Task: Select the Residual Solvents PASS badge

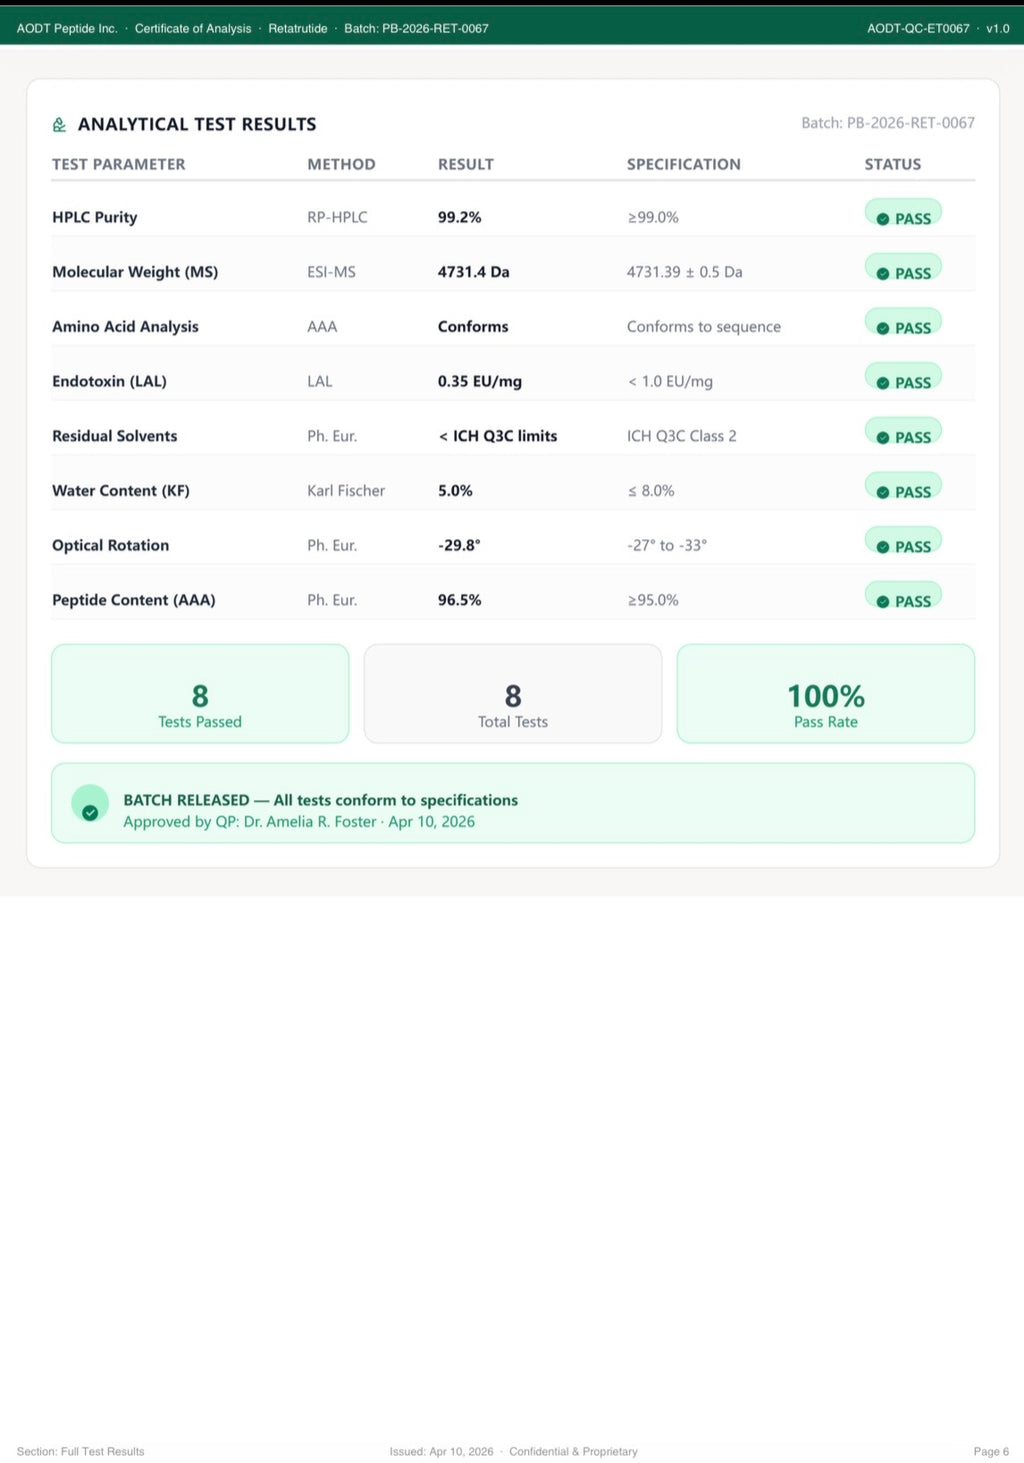Action: 903,435
